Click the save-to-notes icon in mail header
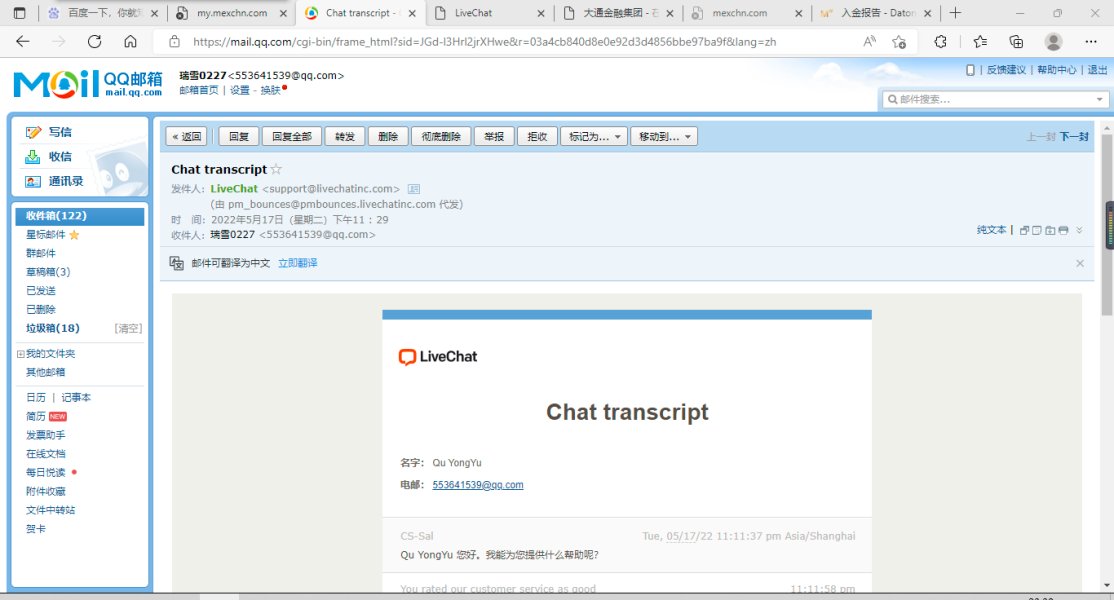 click(1037, 230)
